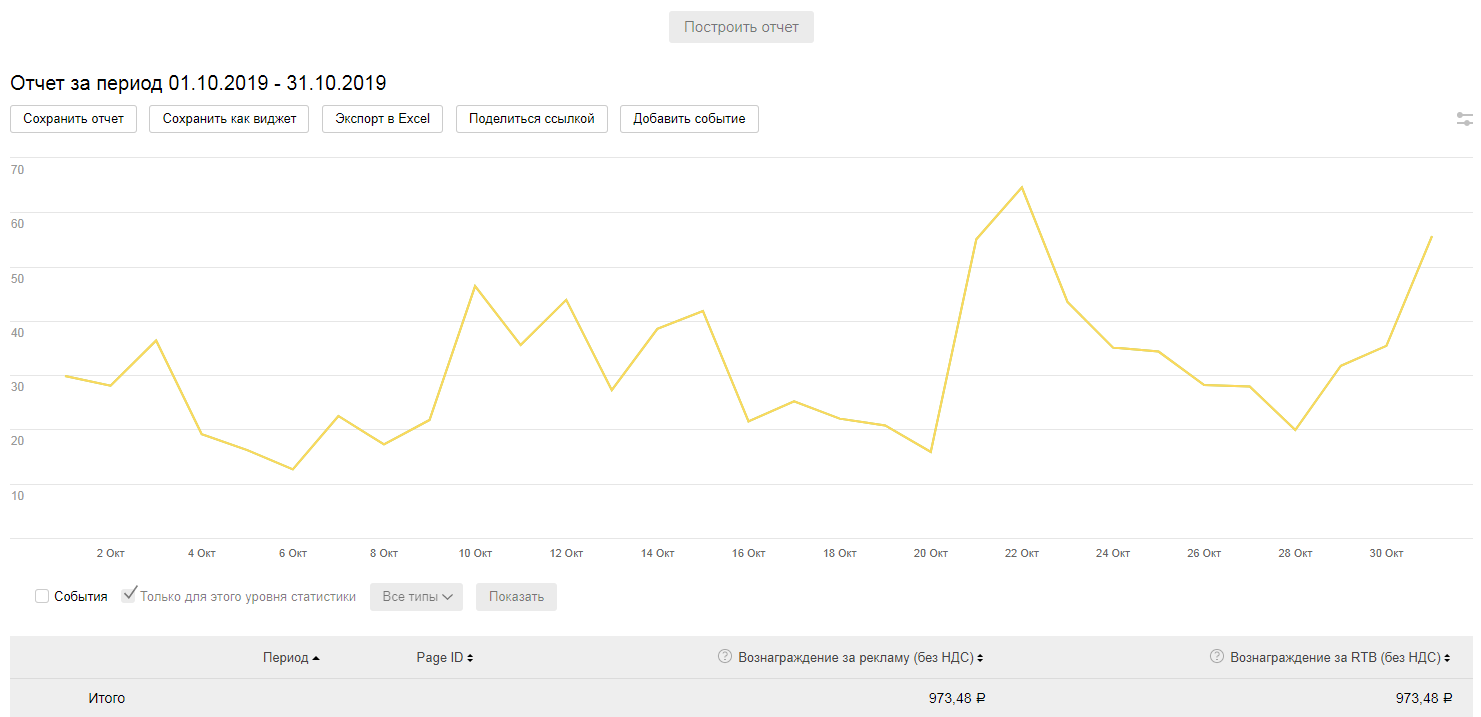The image size is (1481, 717).
Task: Click Сохранить как виджет button
Action: pyautogui.click(x=229, y=118)
